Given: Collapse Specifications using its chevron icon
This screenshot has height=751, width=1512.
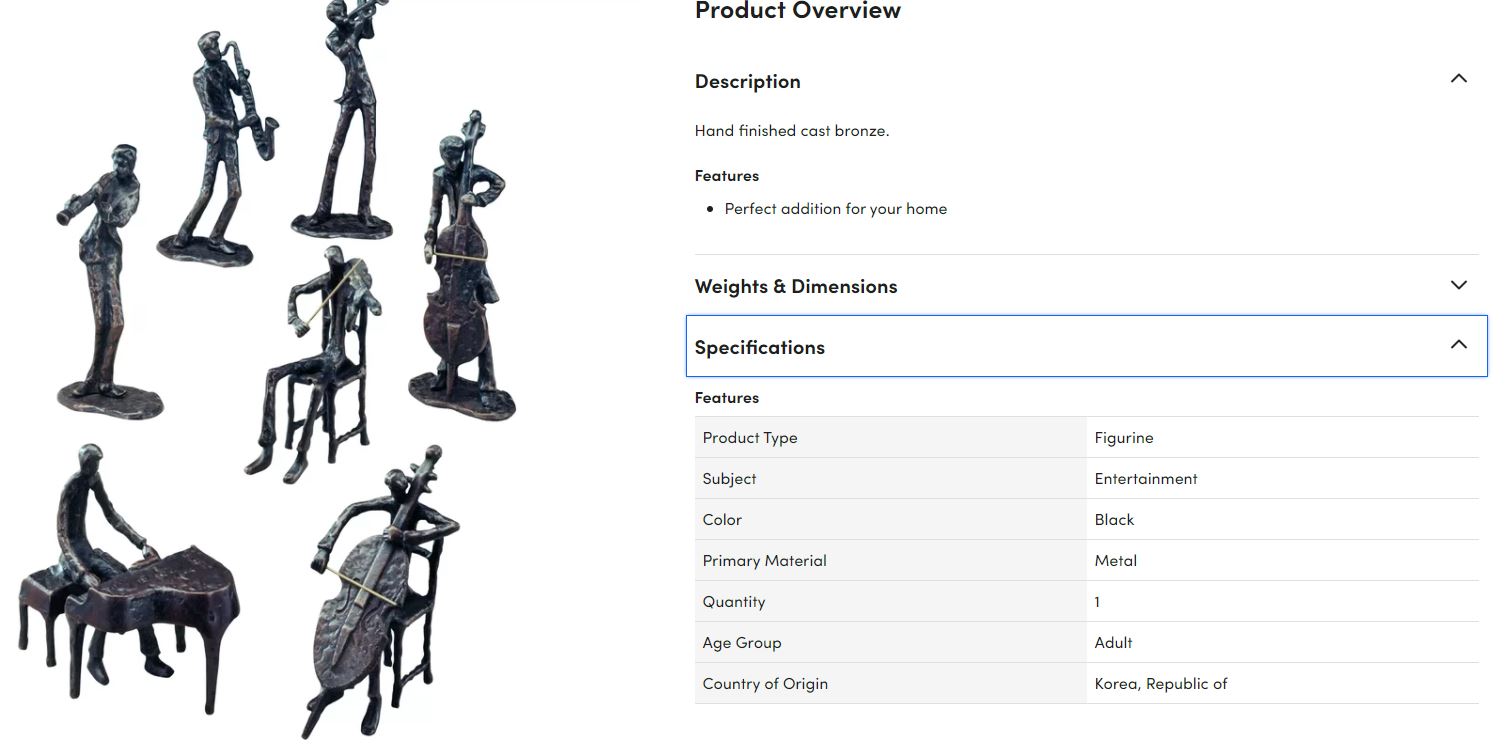Looking at the screenshot, I should pos(1458,345).
